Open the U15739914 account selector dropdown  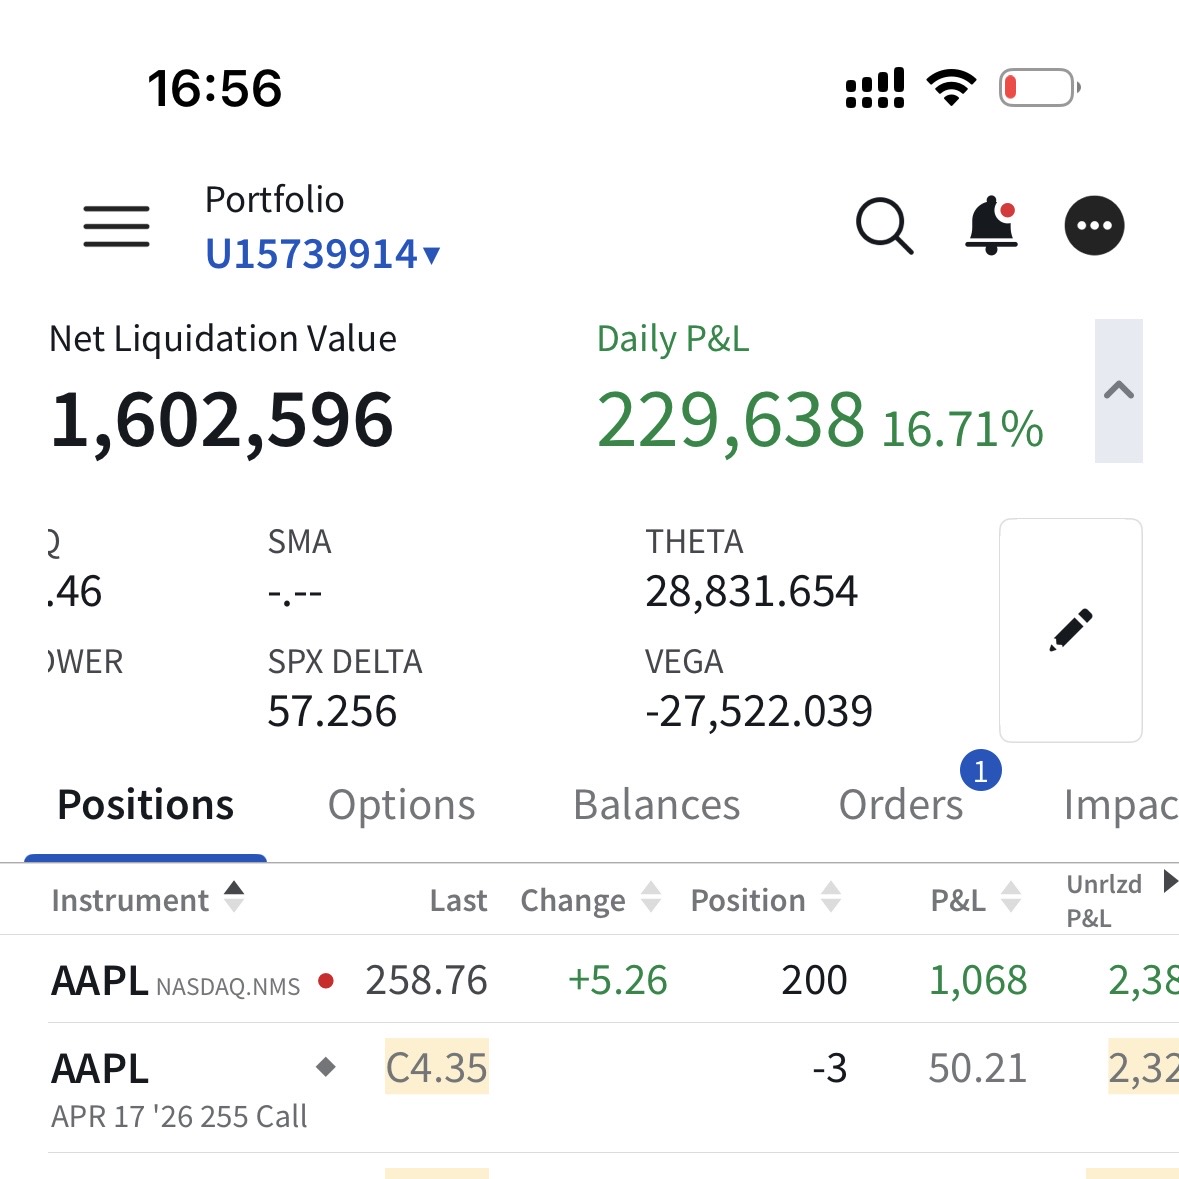coord(321,255)
